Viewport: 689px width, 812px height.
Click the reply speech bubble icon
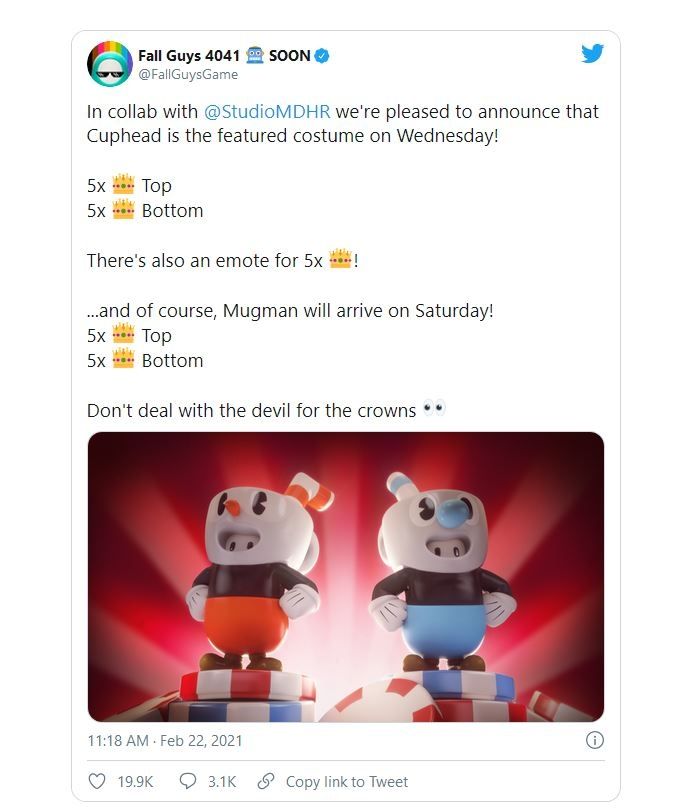187,781
